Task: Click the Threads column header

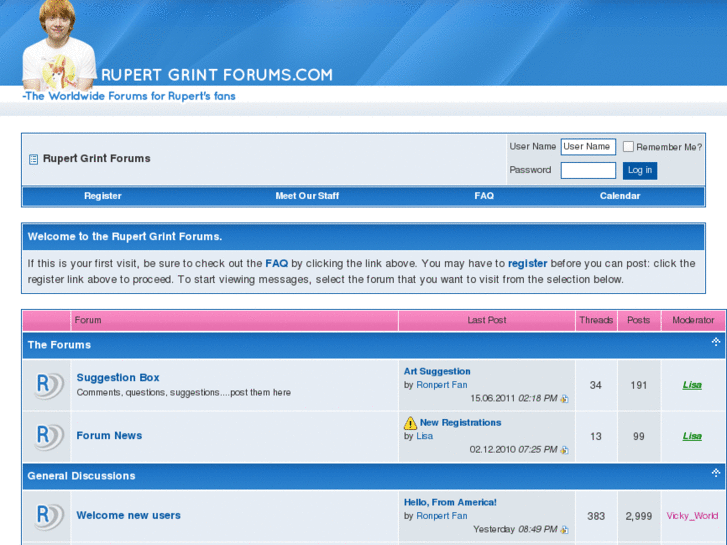Action: coord(596,320)
